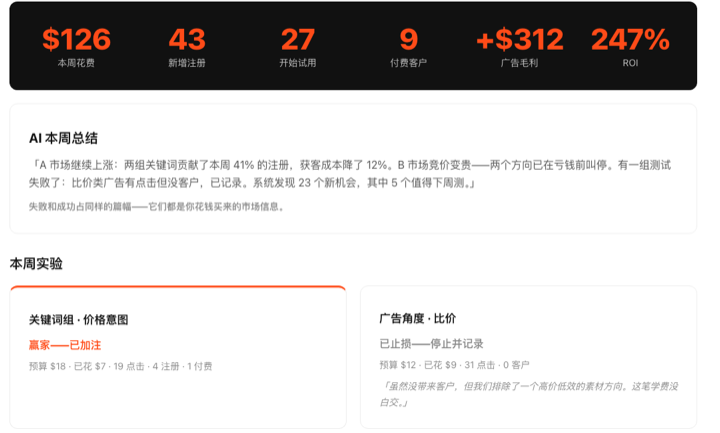This screenshot has height=433, width=720.
Task: Click the AI 本周总结 heading
Action: click(x=63, y=138)
